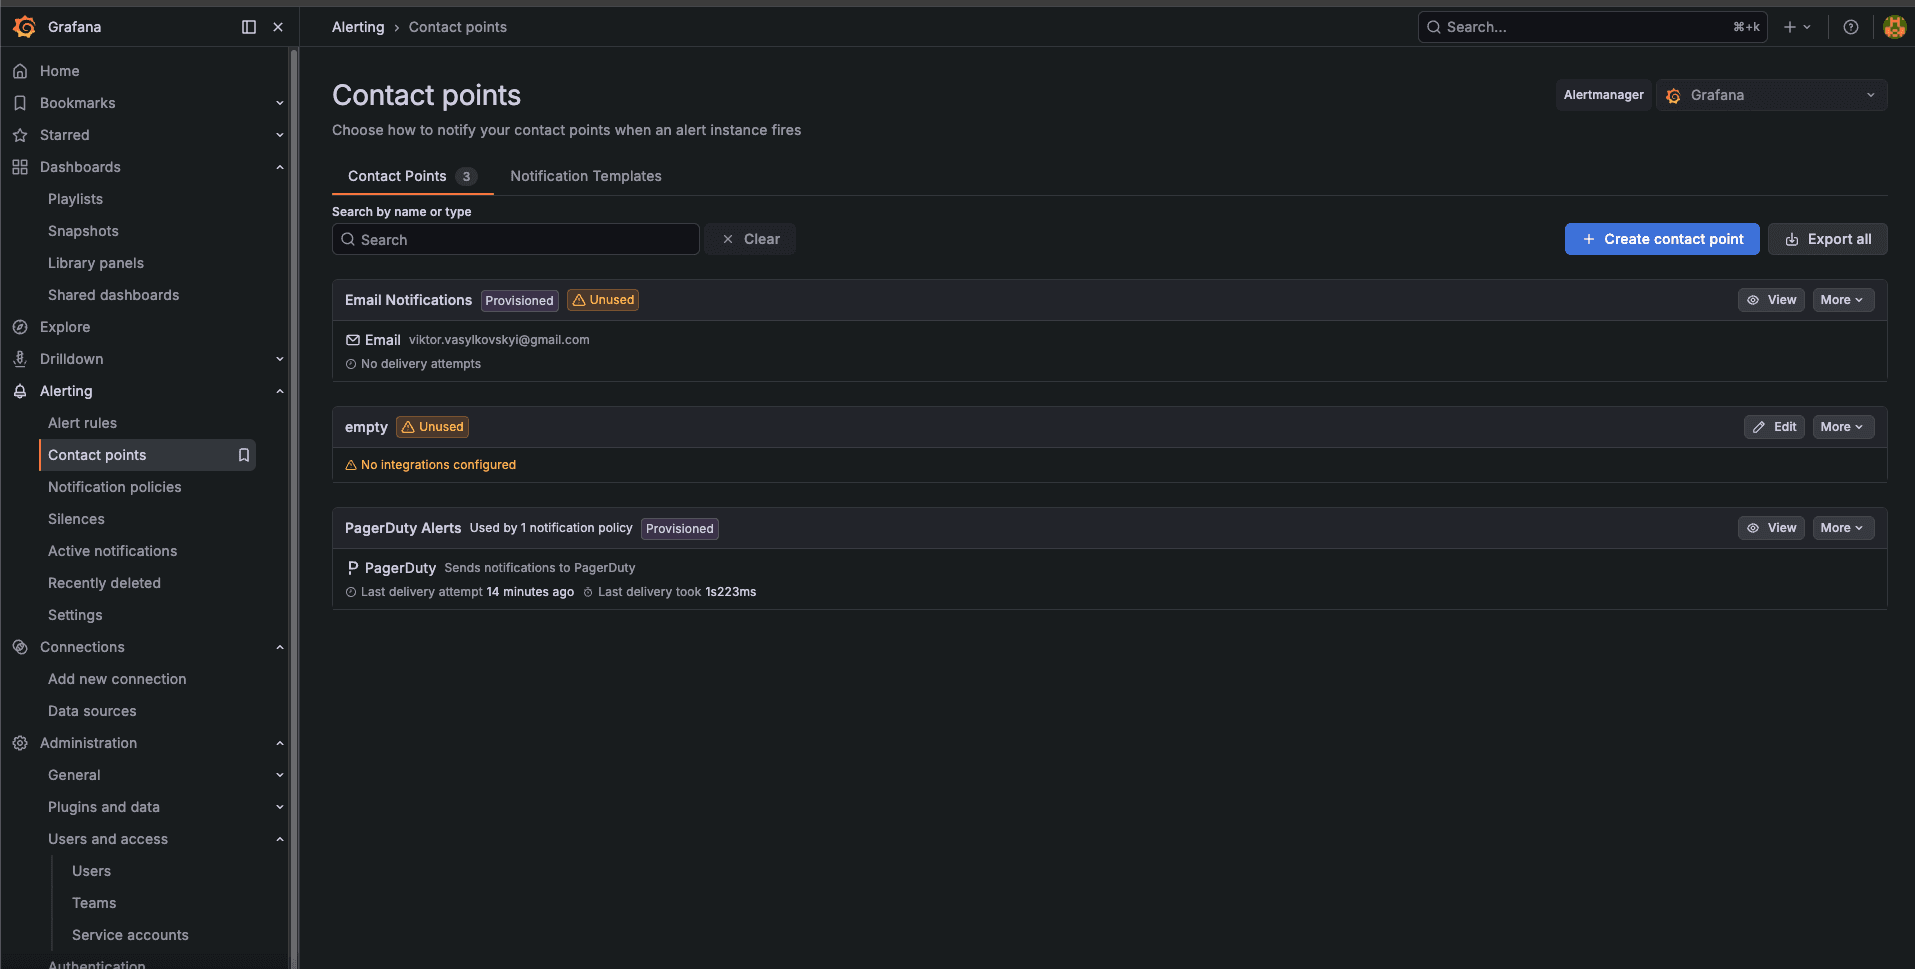Expand Plugins and data chevron
Viewport: 1915px width, 969px height.
click(280, 807)
